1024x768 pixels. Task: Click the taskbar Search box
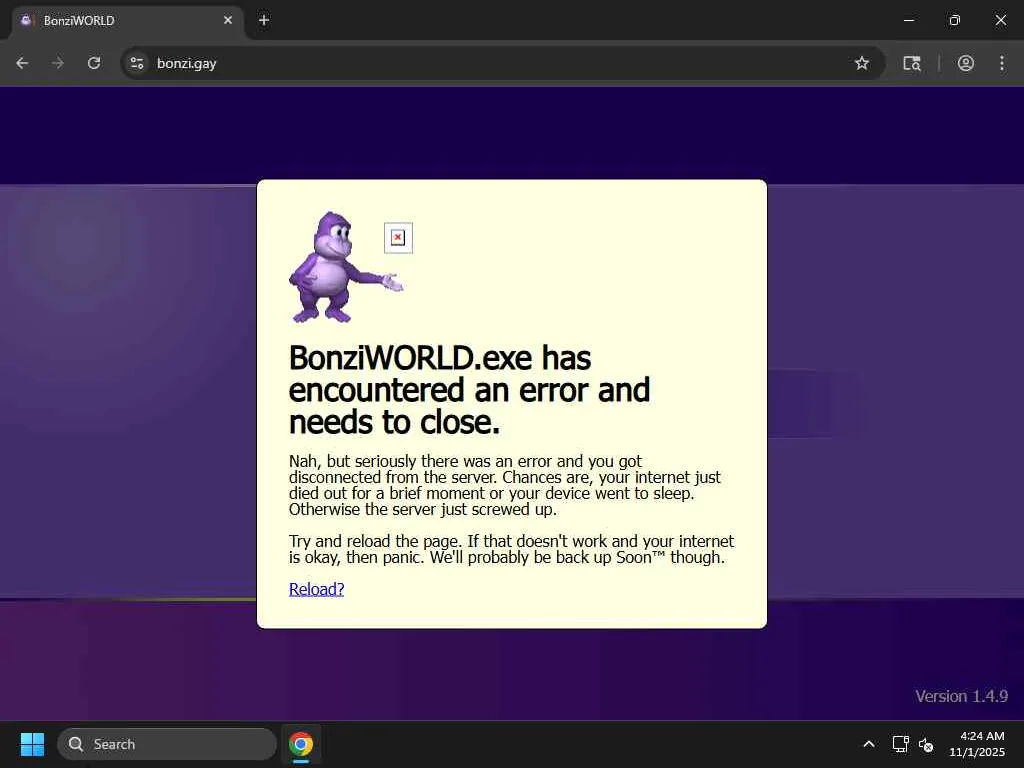pos(167,744)
